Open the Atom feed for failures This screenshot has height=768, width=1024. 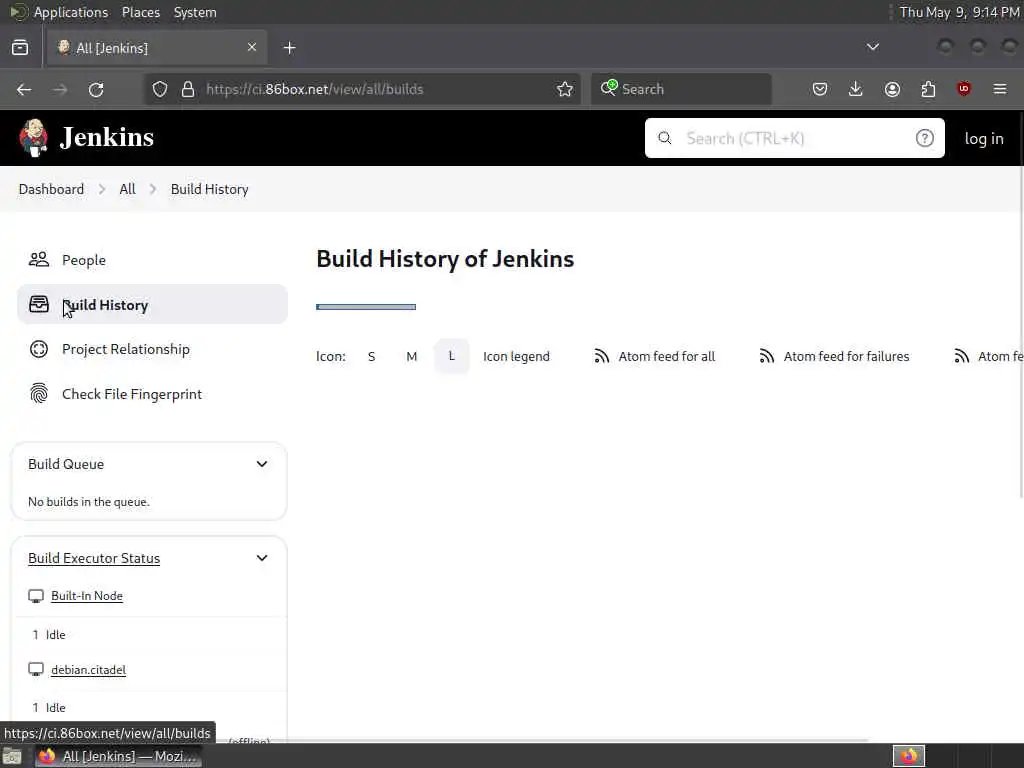click(x=834, y=357)
